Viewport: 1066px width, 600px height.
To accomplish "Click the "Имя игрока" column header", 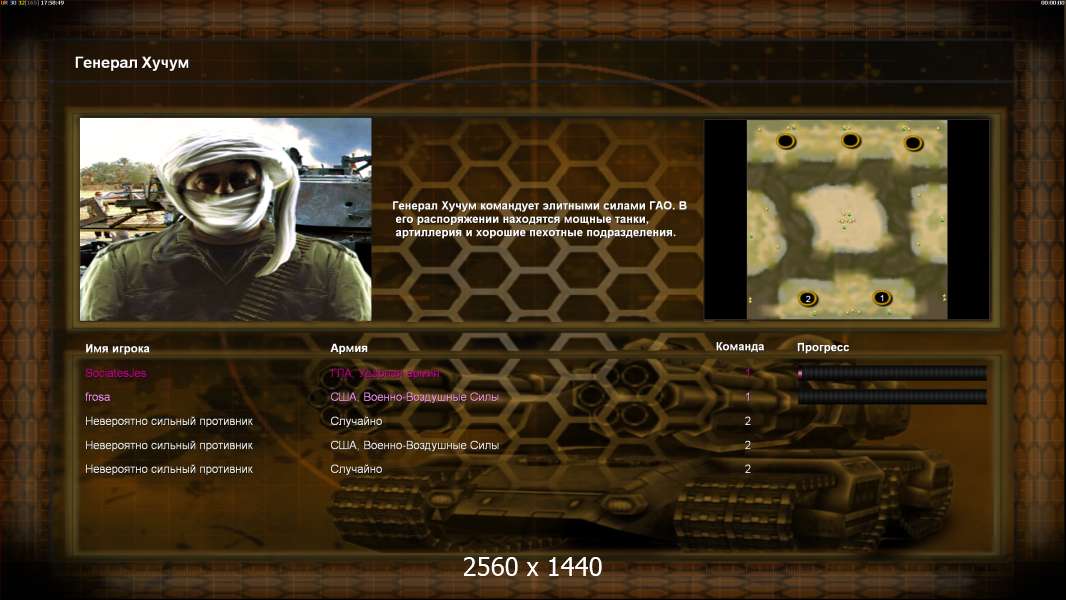I will tap(117, 349).
